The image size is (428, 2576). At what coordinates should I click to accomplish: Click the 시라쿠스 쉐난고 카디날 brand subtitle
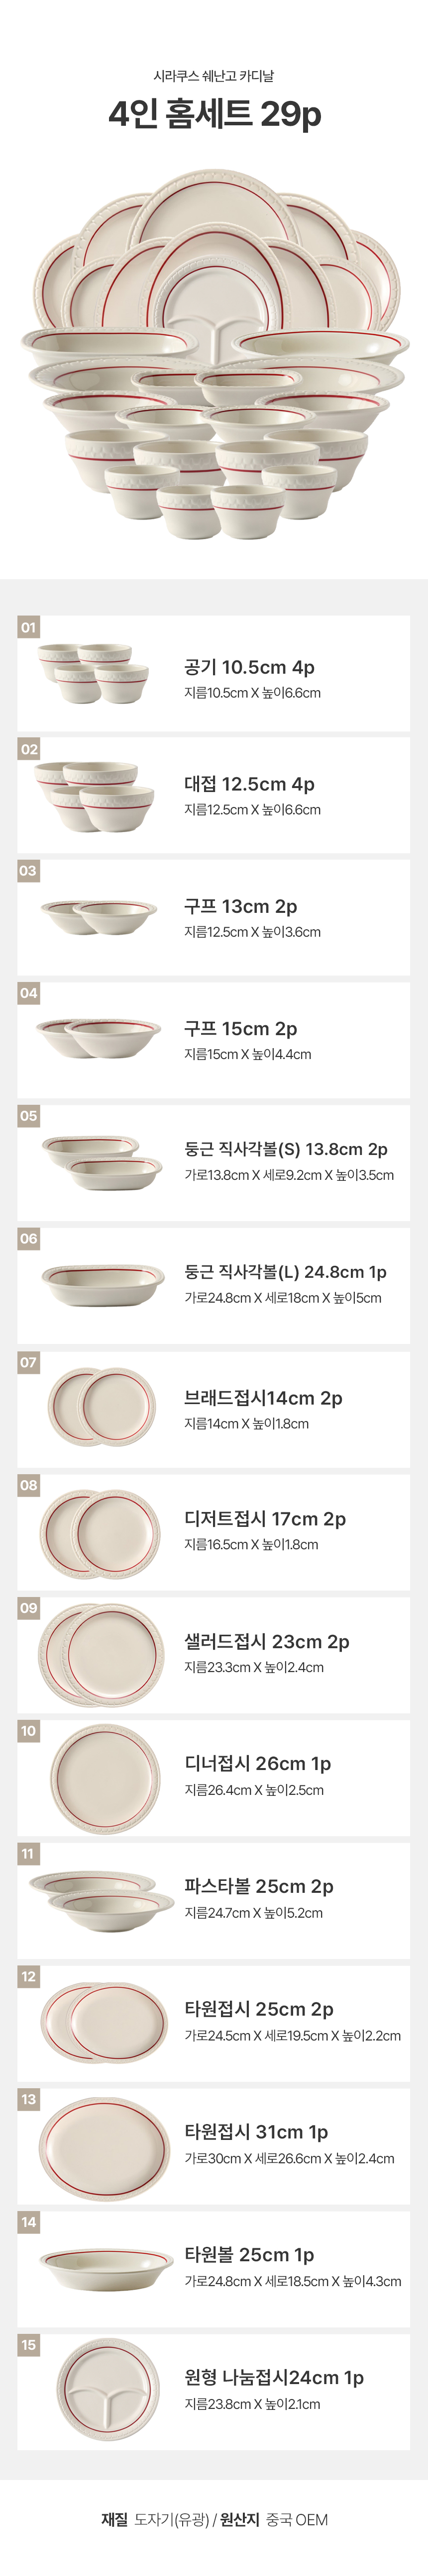(214, 76)
